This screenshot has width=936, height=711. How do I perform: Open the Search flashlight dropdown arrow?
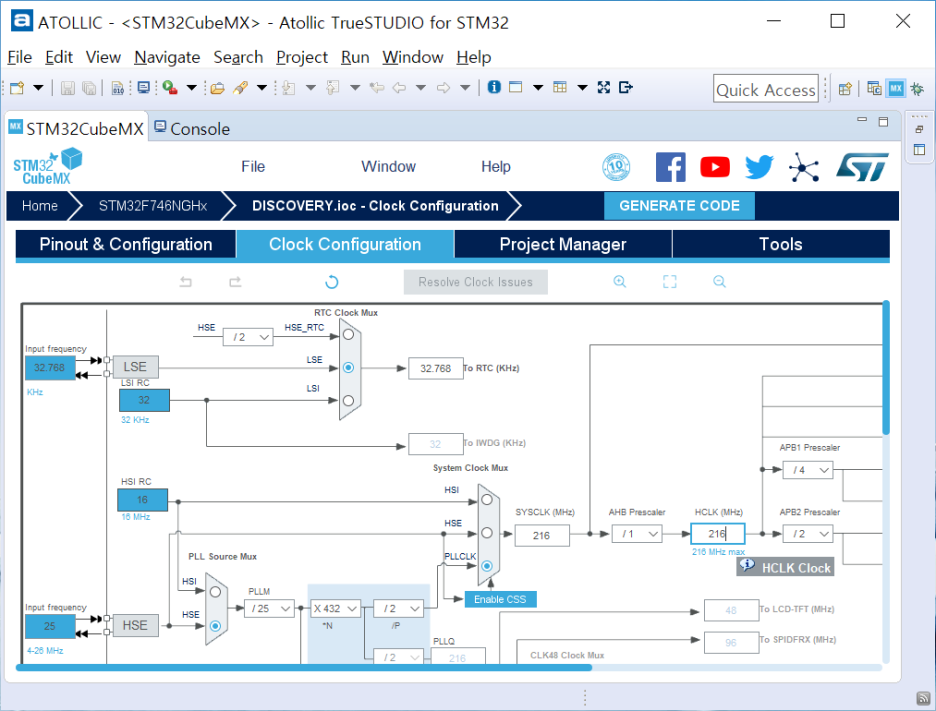click(261, 88)
